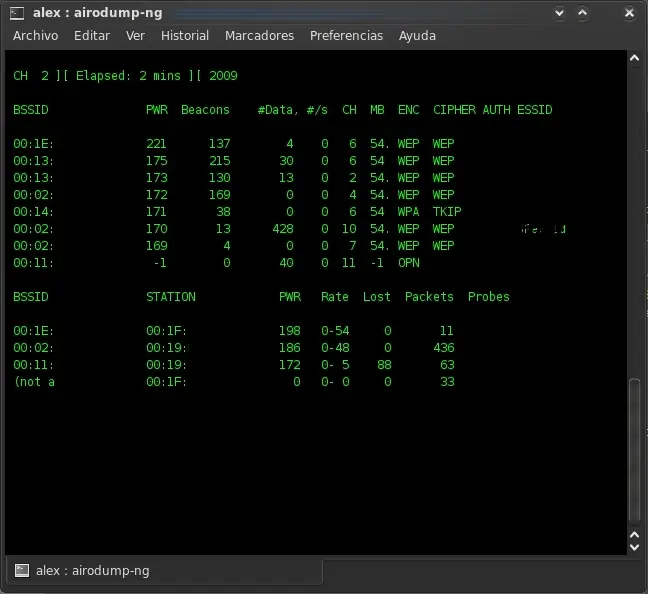Viewport: 648px width, 594px height.
Task: Click the year '2009' in header
Action: coord(223,76)
